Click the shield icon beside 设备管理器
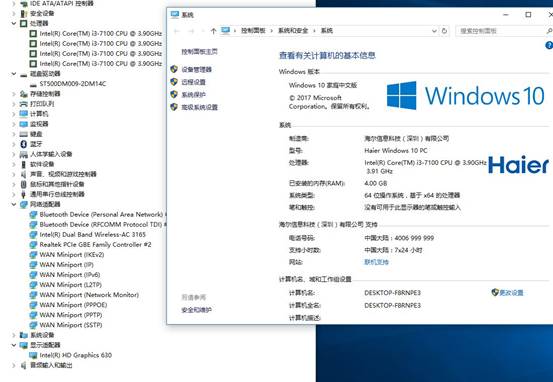 point(174,69)
